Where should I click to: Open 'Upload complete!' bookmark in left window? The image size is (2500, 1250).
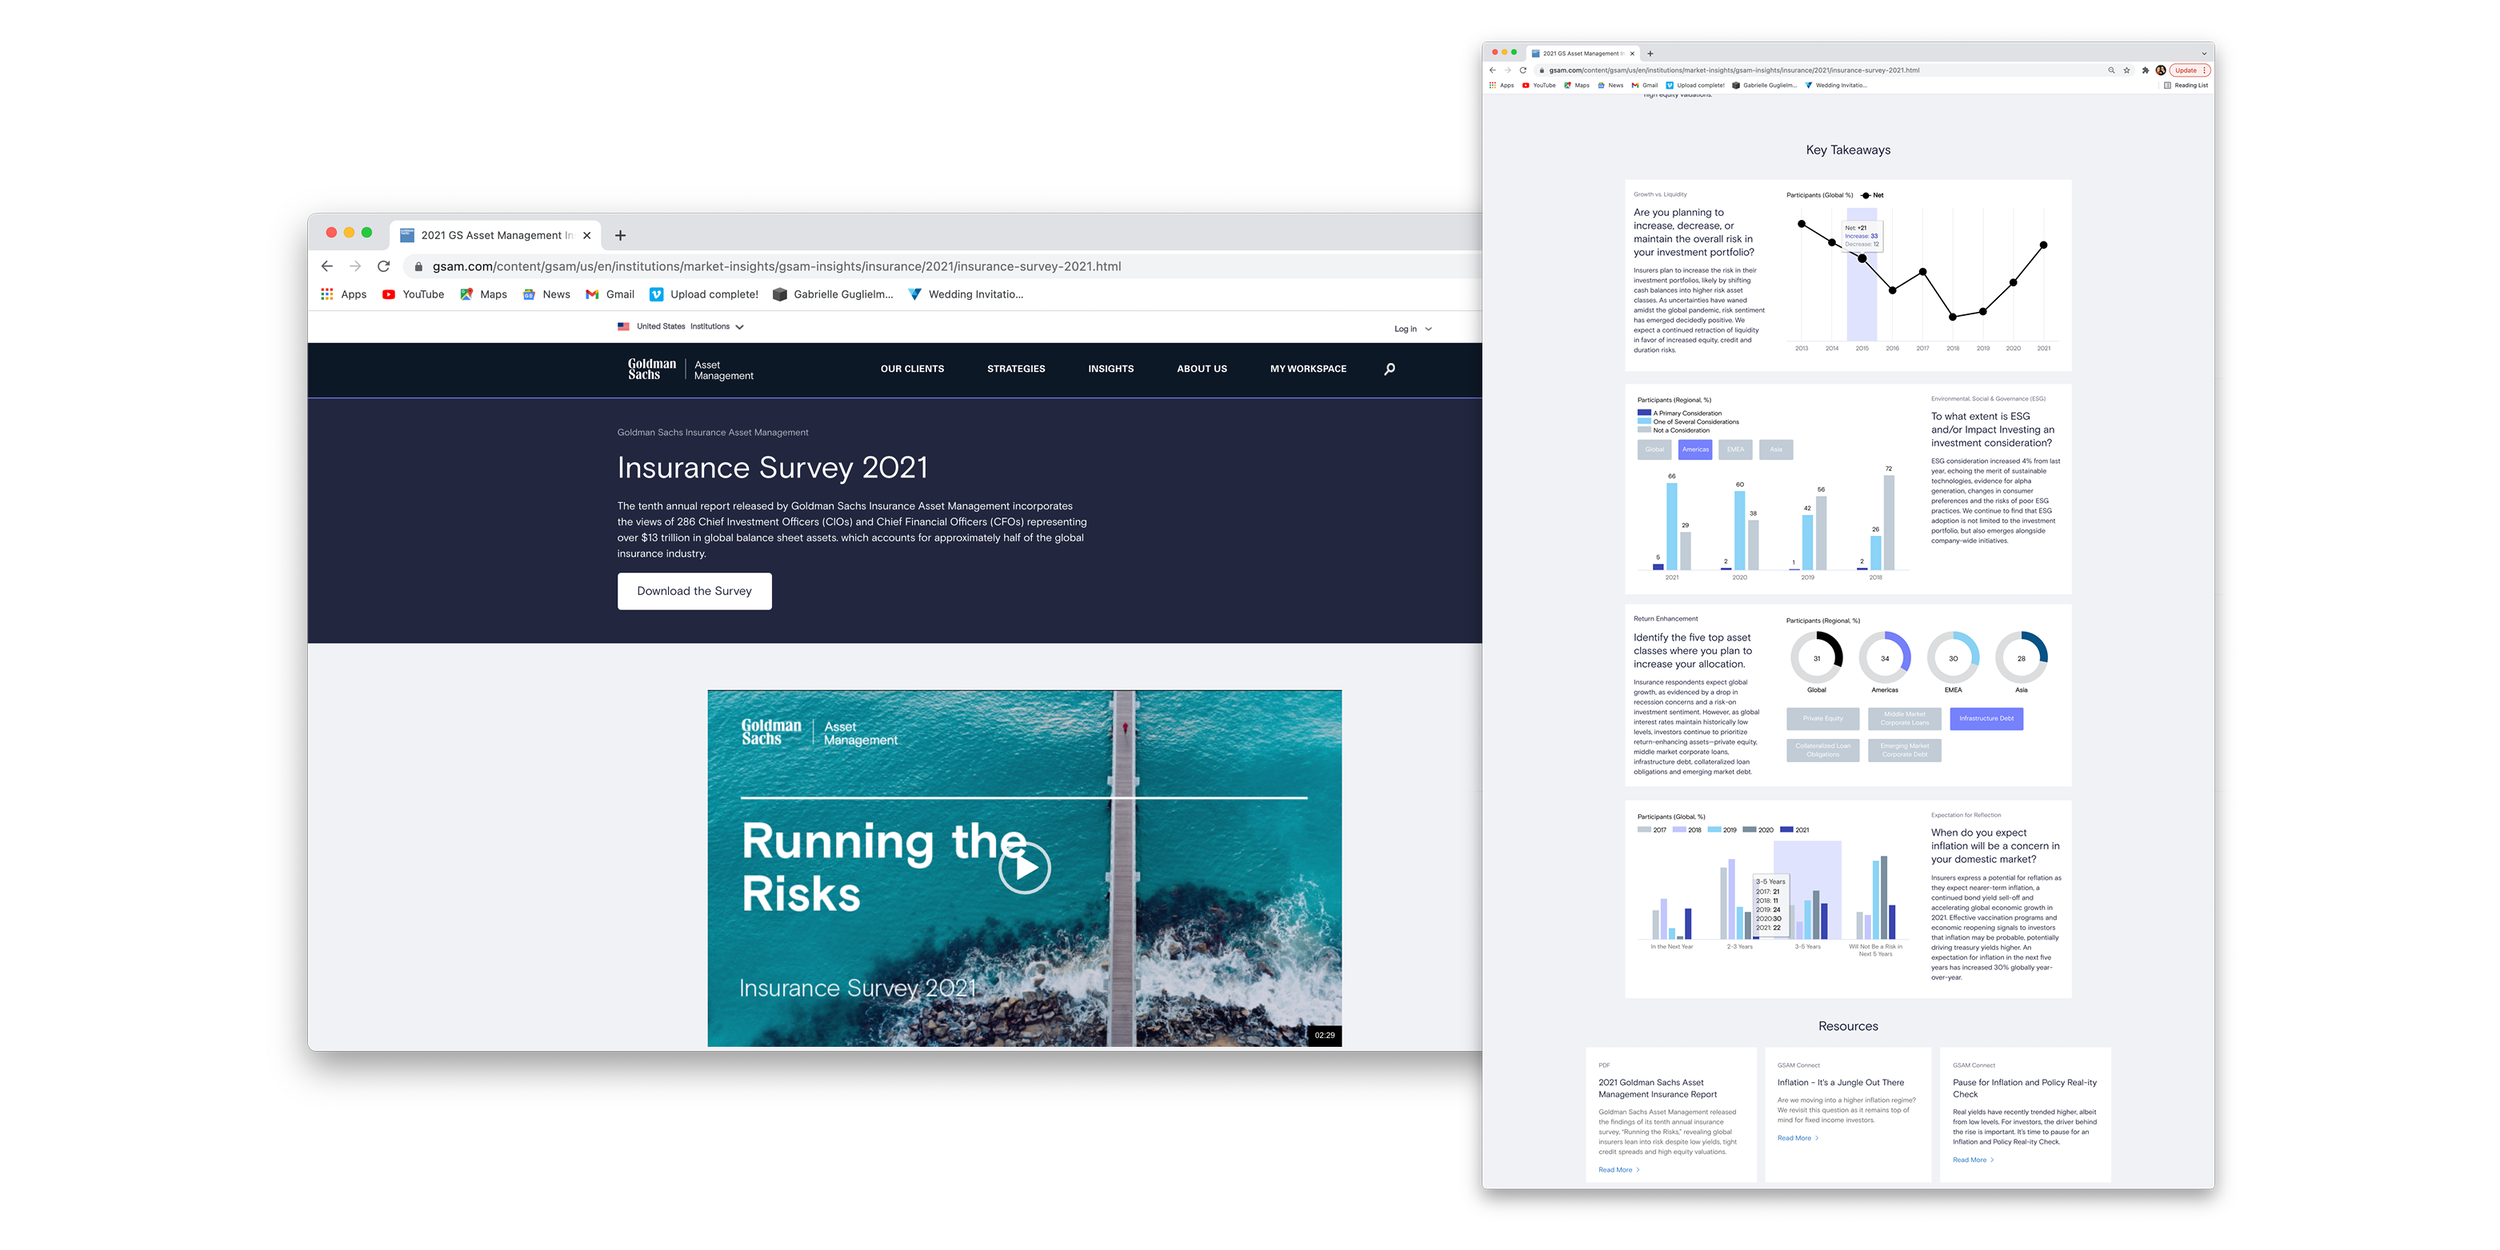point(704,294)
